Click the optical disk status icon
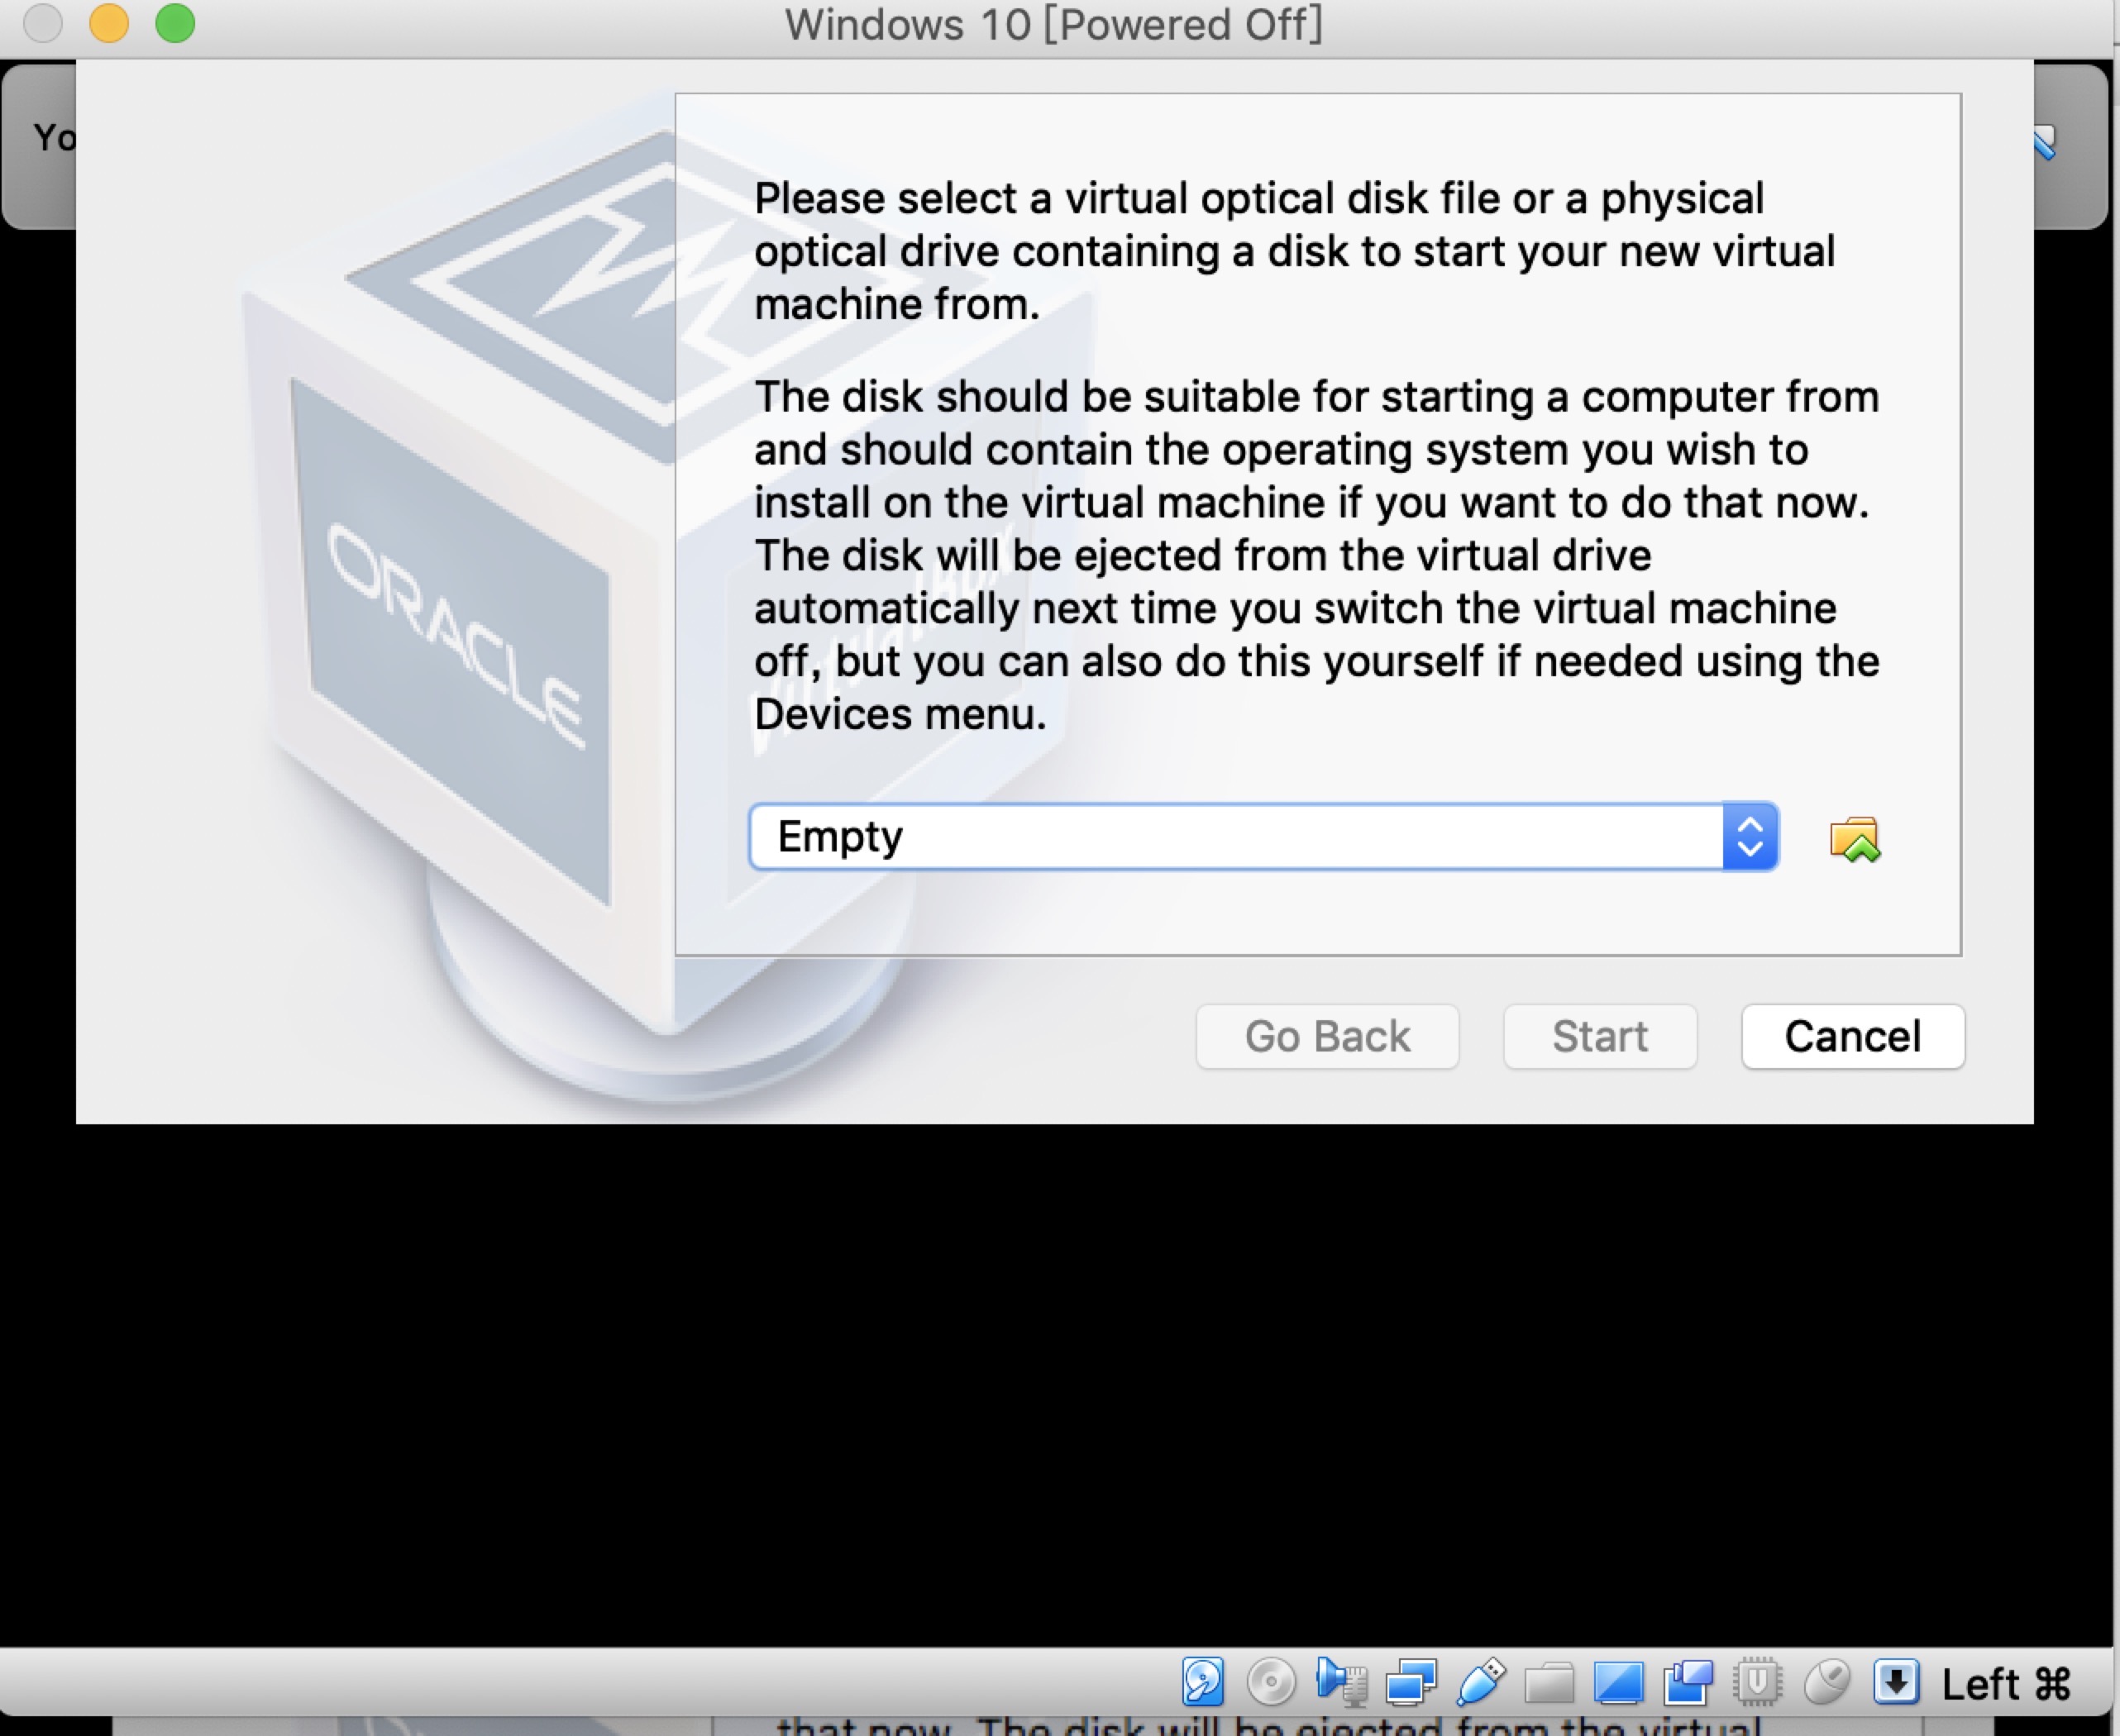 click(1272, 1682)
